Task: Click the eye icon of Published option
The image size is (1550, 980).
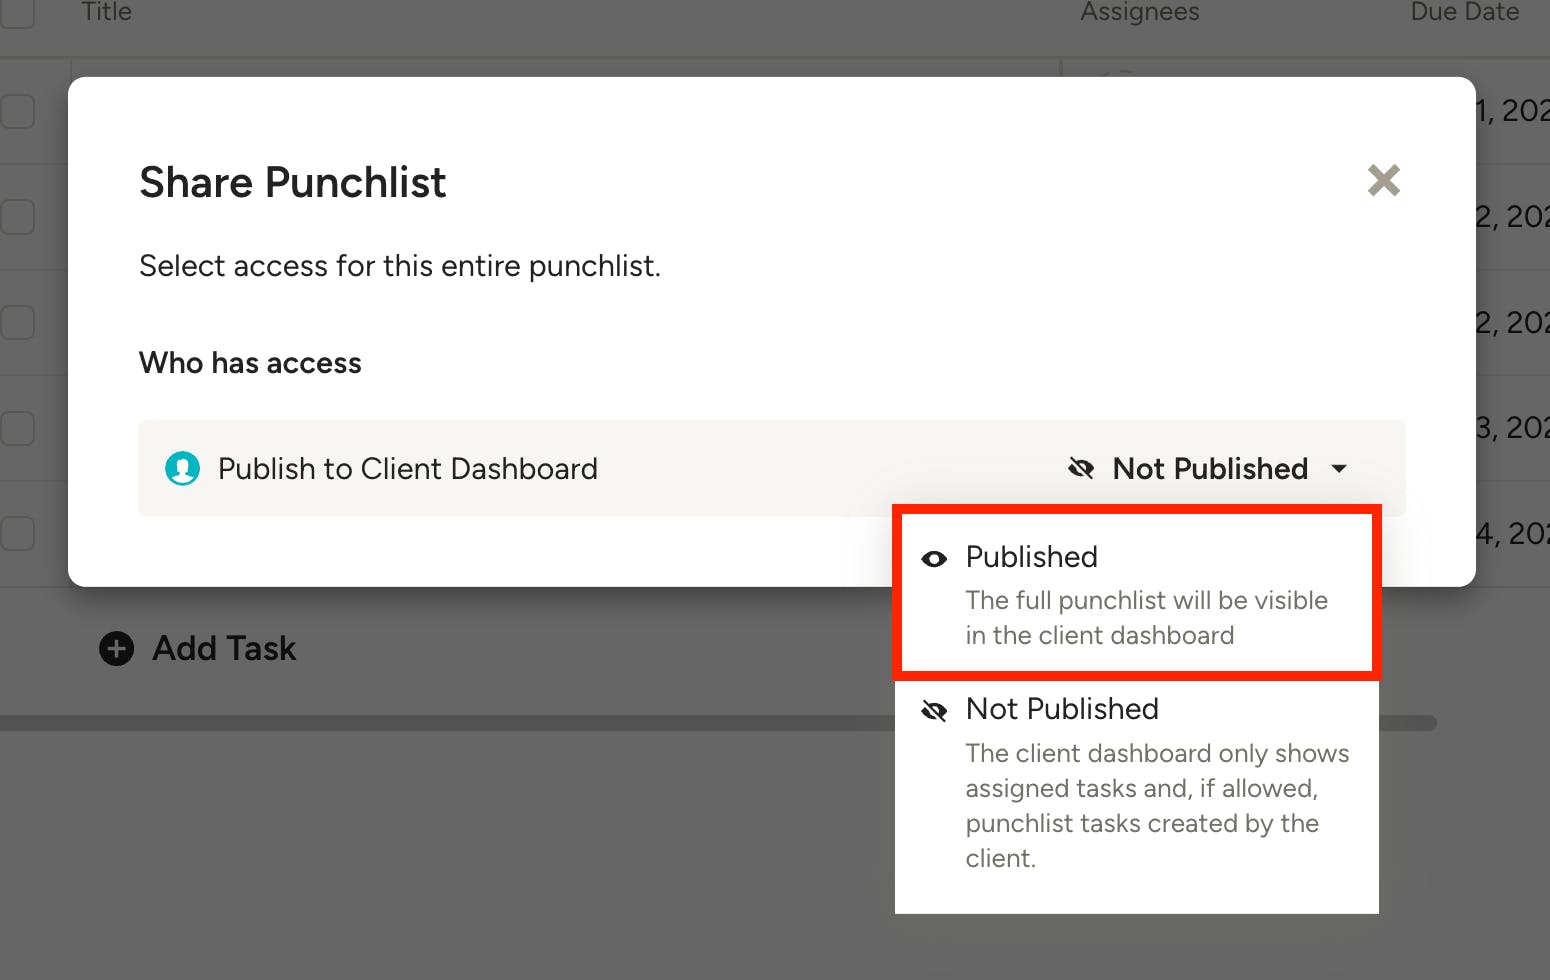Action: [x=934, y=559]
